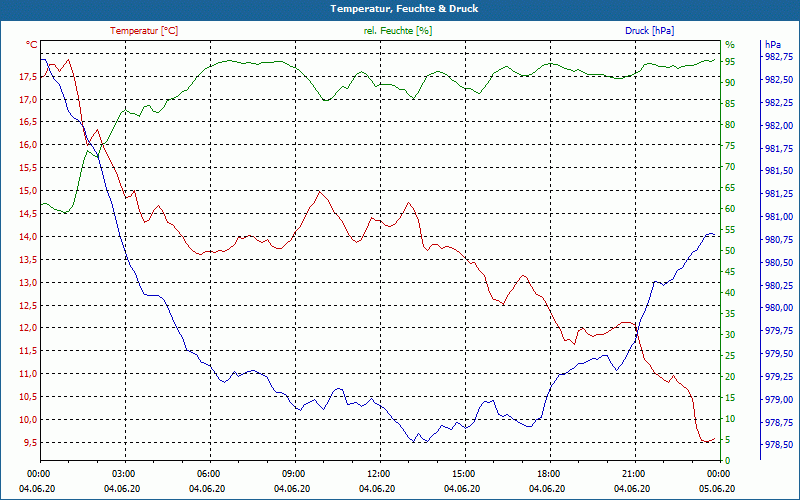The width and height of the screenshot is (800, 500).
Task: Click the 45 tick on green humidity axis
Action: pyautogui.click(x=730, y=272)
